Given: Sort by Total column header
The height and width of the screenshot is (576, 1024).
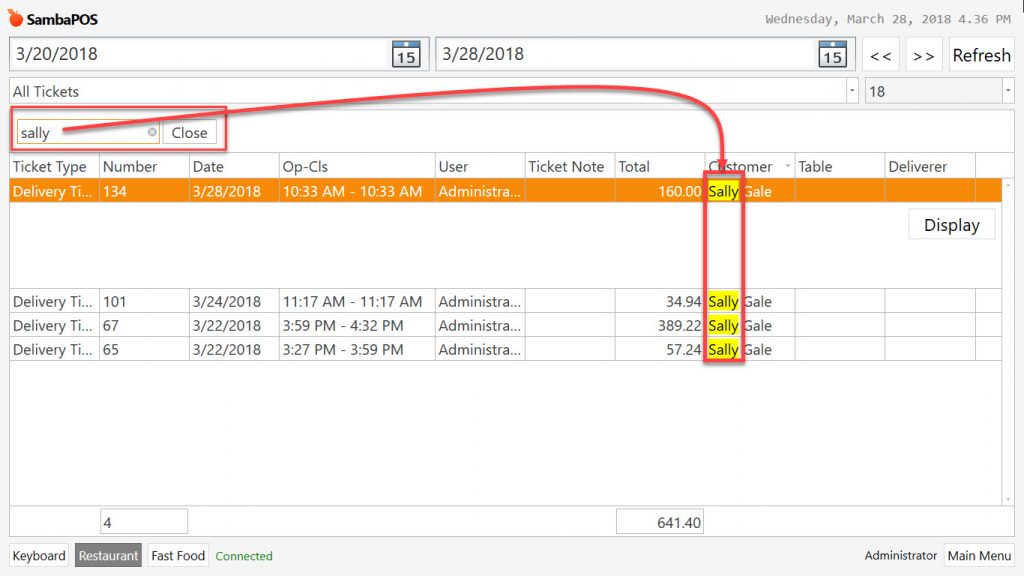Looking at the screenshot, I should 660,166.
